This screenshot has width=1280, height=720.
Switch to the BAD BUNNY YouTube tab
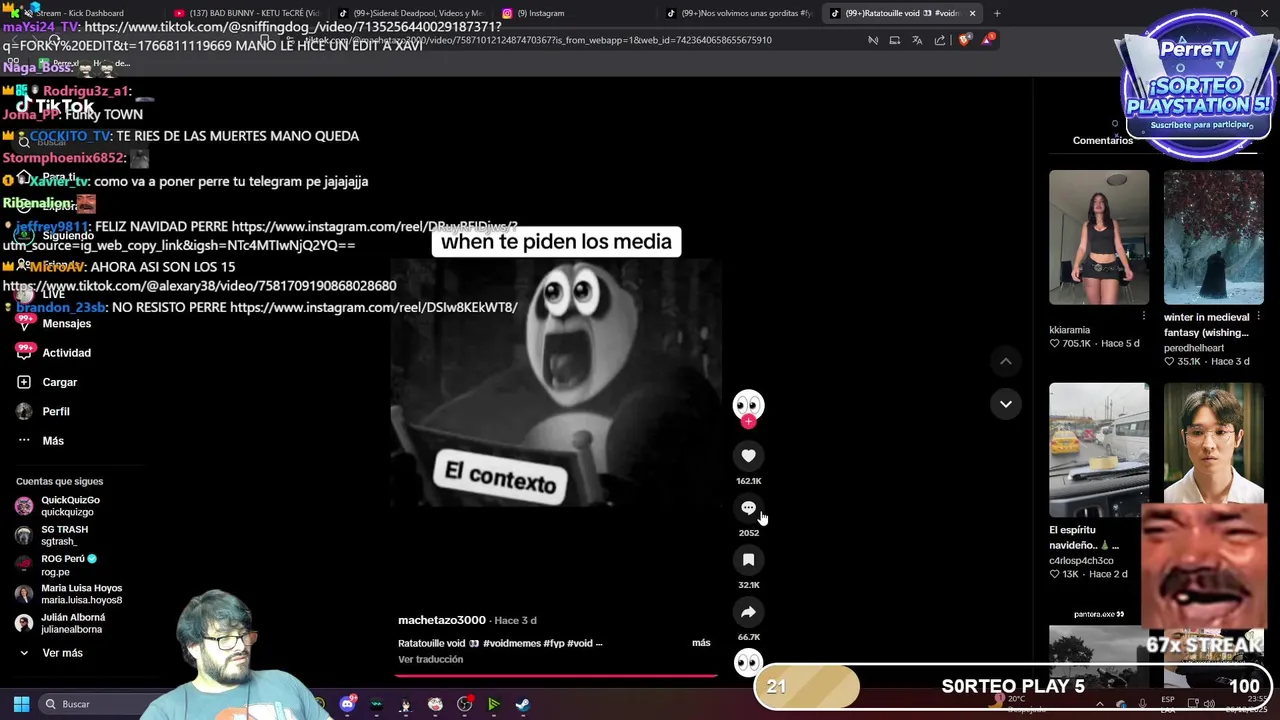tap(248, 13)
